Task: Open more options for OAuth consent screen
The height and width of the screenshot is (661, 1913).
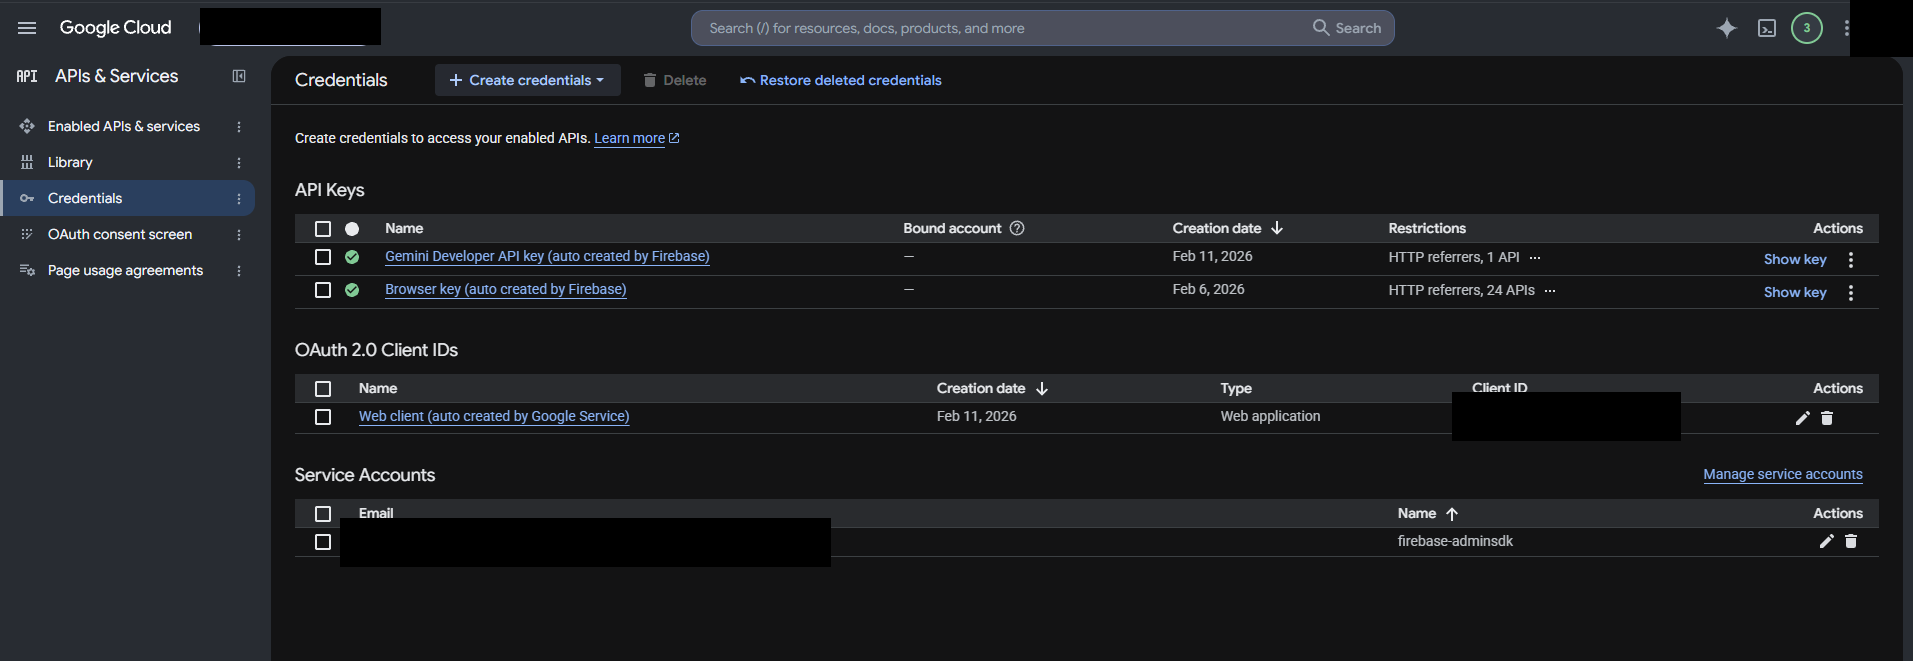Action: click(x=238, y=235)
